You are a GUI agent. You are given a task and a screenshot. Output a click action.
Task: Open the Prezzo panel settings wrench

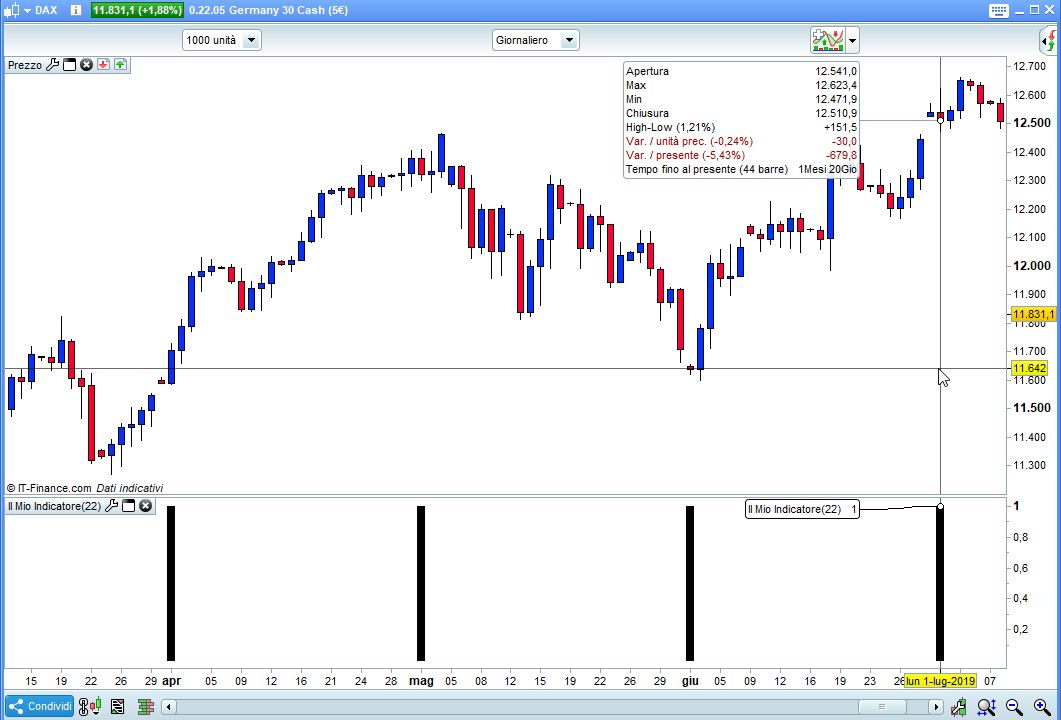point(53,65)
